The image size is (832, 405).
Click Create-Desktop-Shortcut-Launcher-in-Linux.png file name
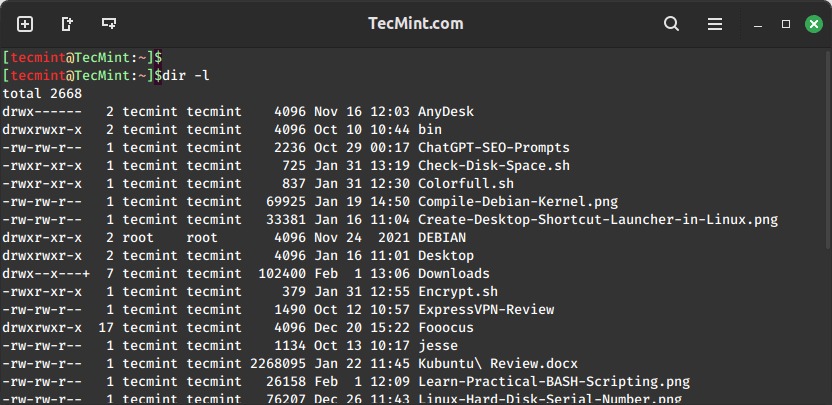click(598, 220)
